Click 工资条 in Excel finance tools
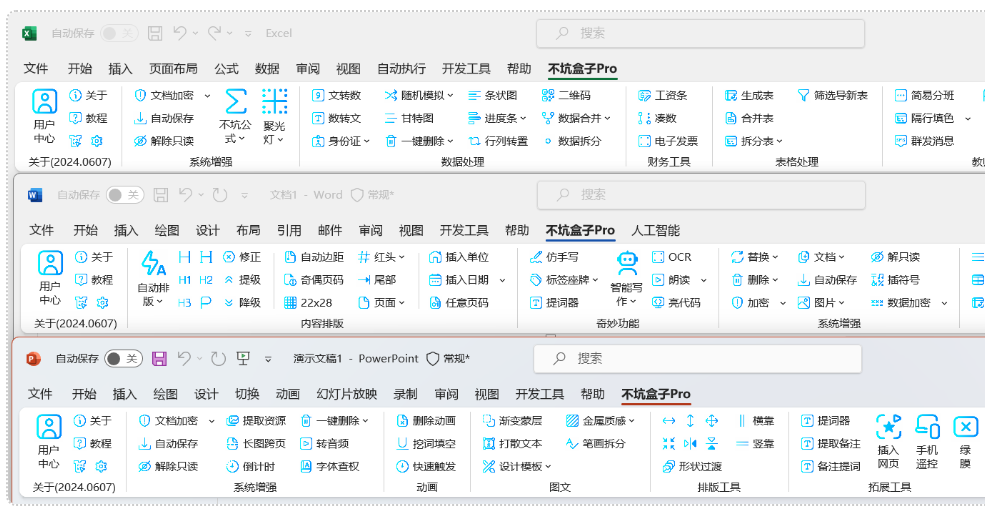Viewport: 985px width, 508px height. click(x=663, y=95)
